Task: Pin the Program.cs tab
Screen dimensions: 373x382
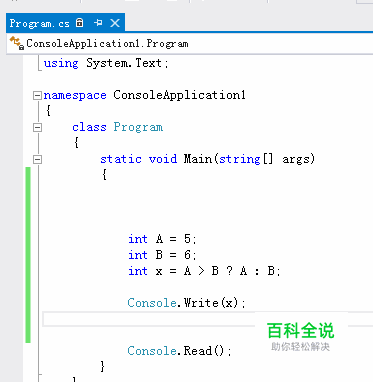Action: pos(98,23)
